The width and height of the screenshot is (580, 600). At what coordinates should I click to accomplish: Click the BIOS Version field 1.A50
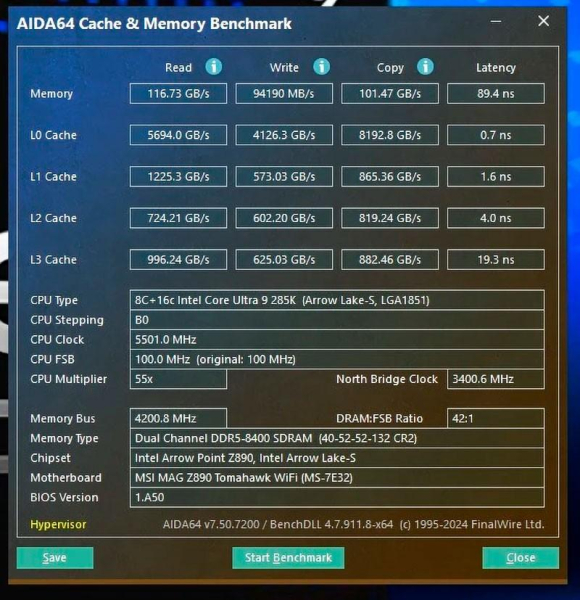(x=337, y=497)
